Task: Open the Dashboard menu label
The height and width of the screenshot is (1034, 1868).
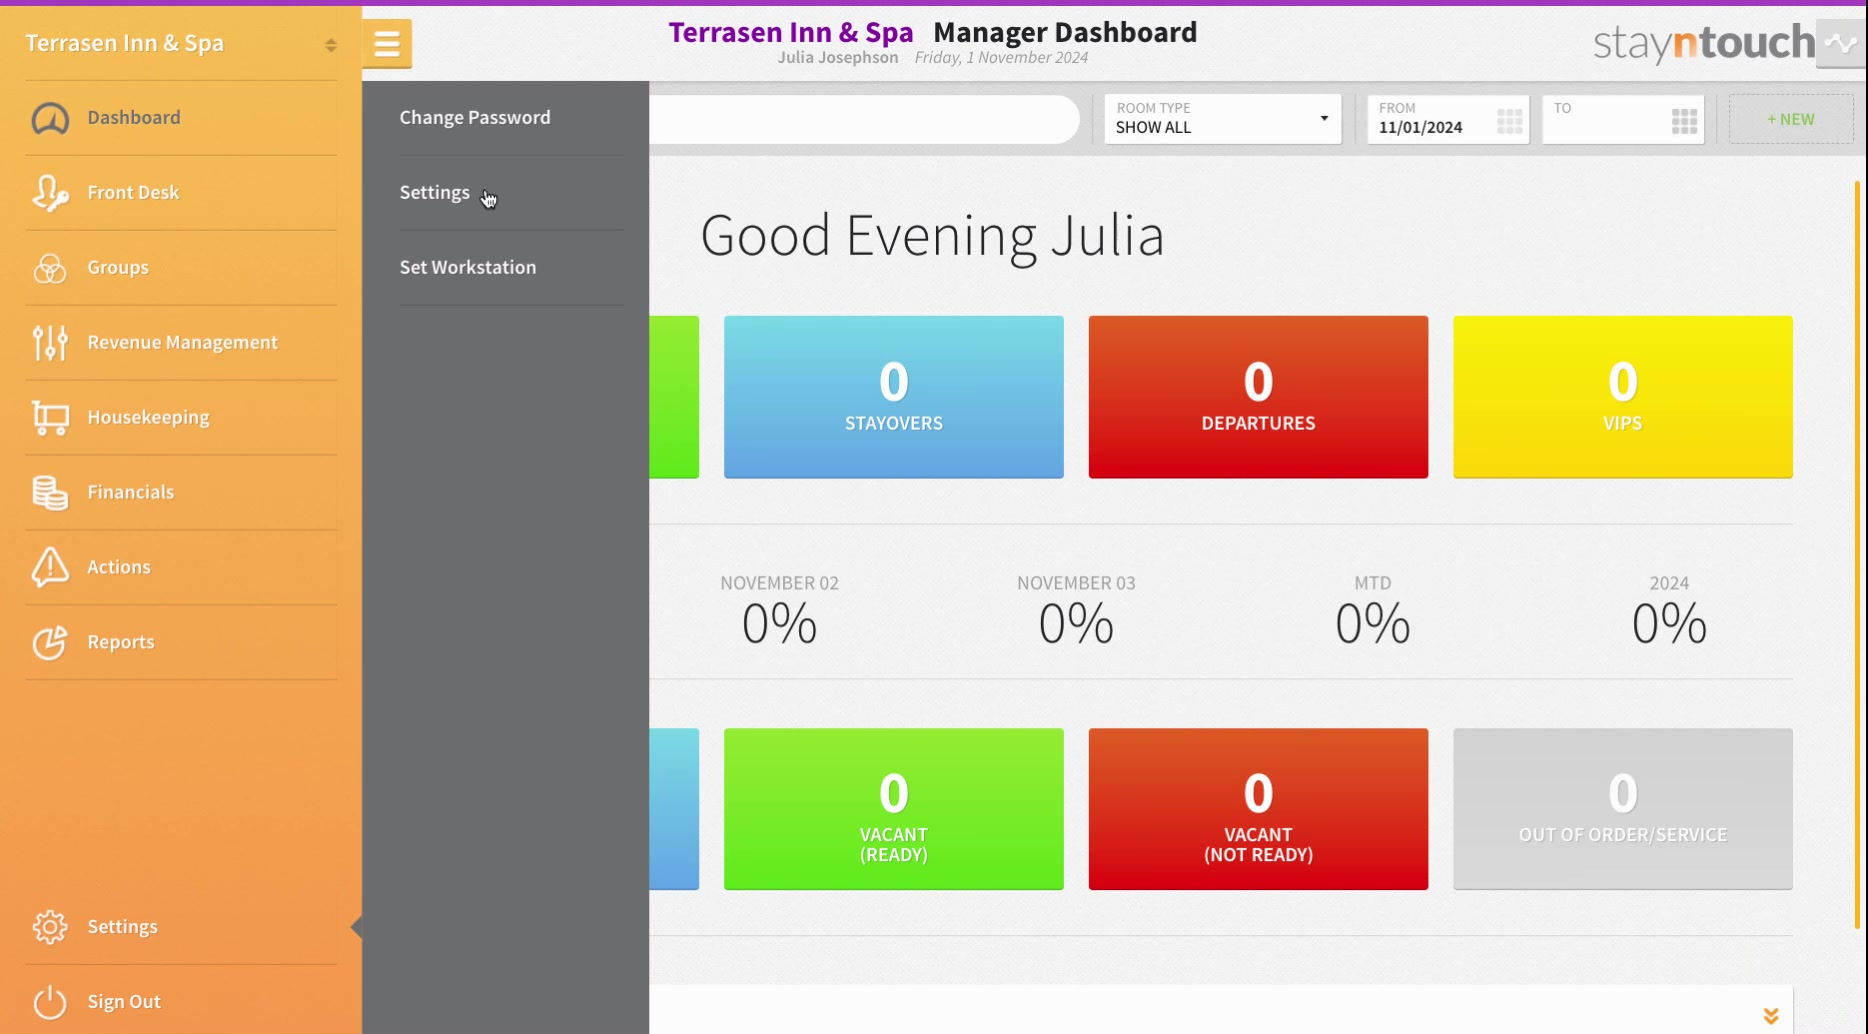Action: tap(134, 117)
